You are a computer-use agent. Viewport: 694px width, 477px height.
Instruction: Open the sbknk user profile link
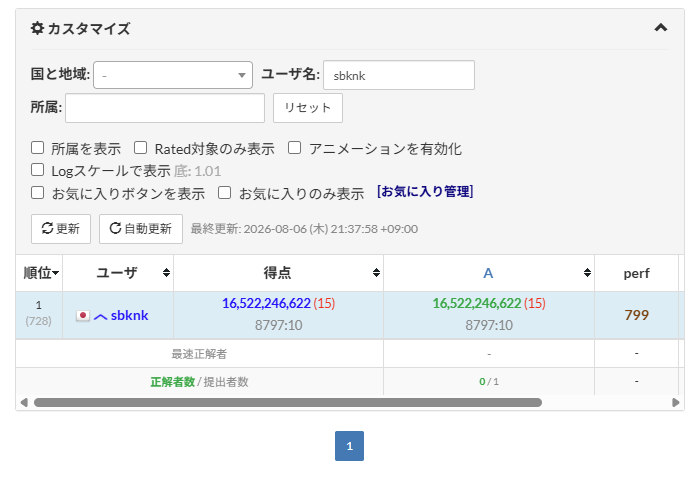(x=129, y=315)
